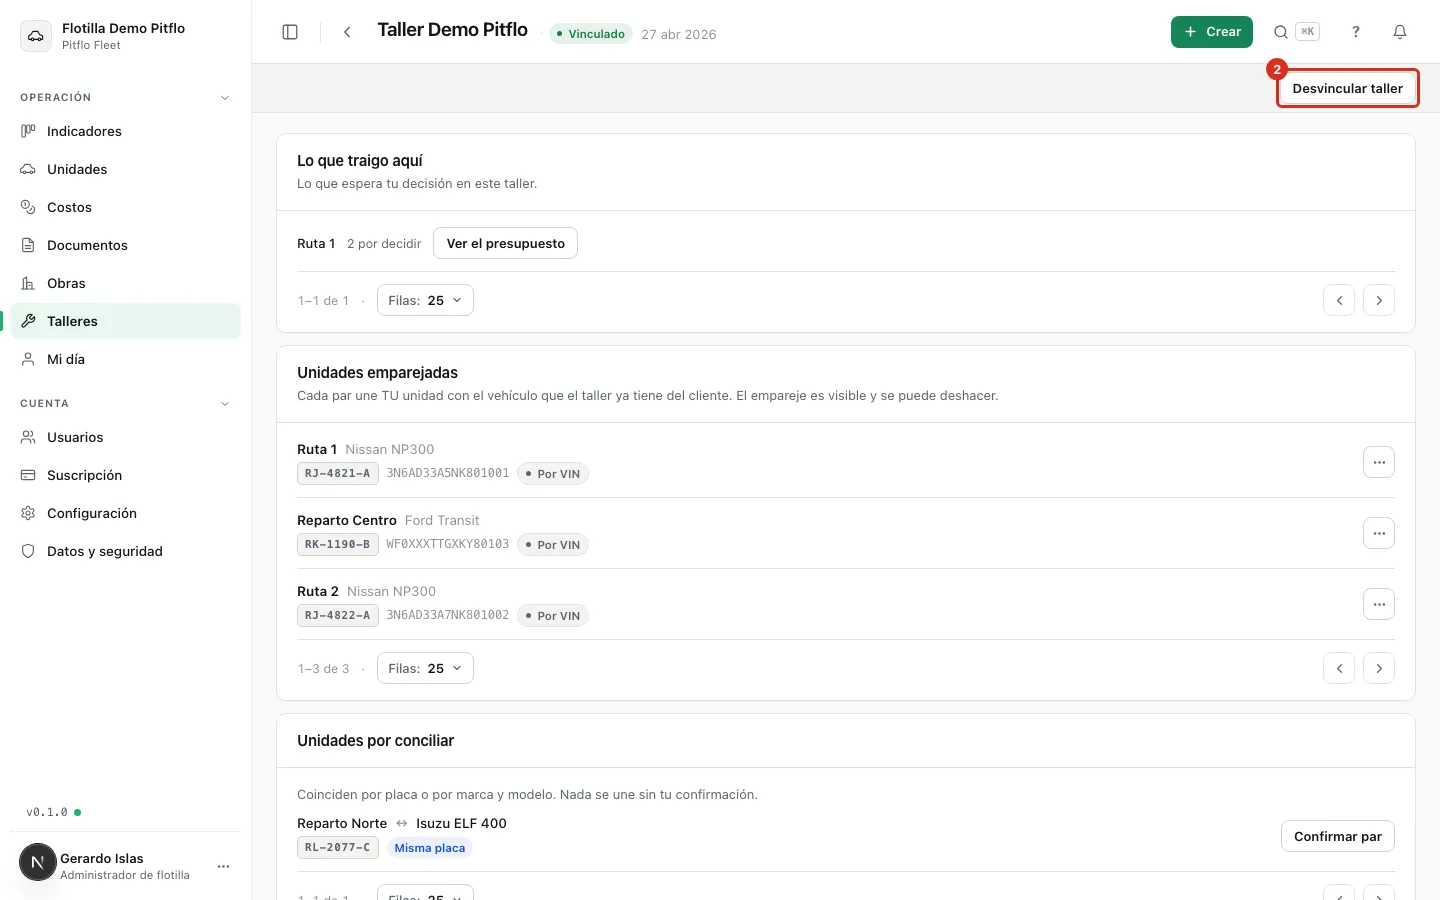
Task: Click Desvincular taller button
Action: coord(1347,88)
